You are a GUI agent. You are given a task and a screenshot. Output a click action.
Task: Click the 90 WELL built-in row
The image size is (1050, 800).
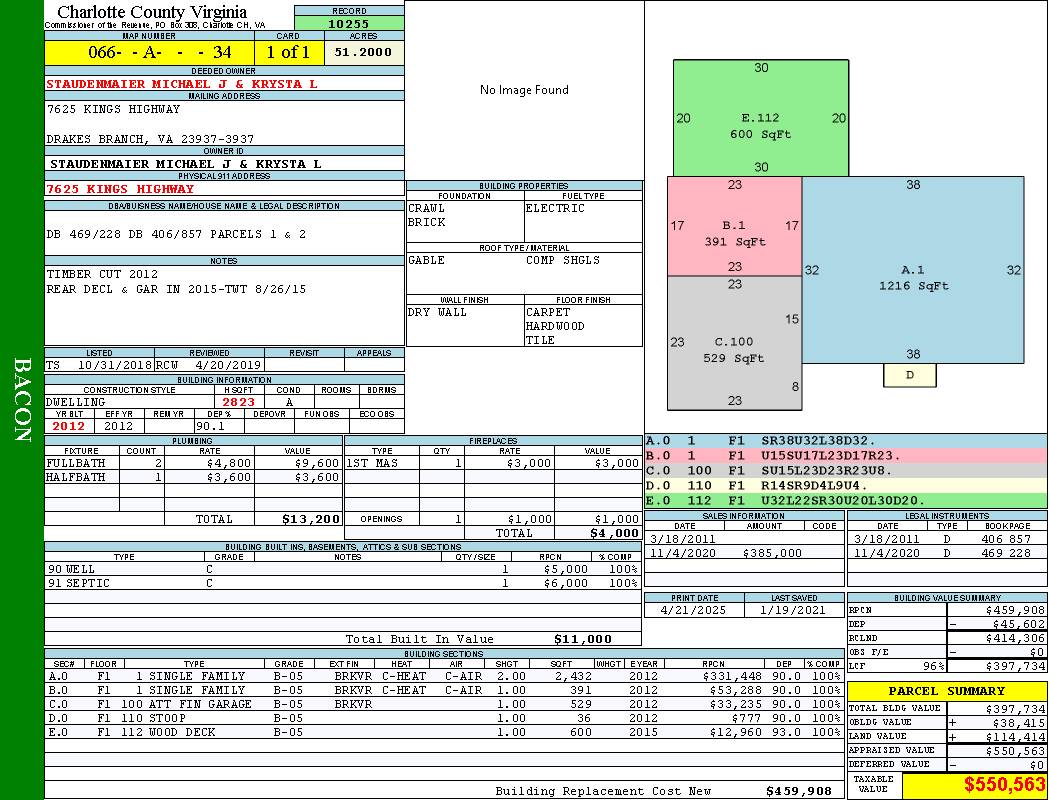[x=343, y=569]
